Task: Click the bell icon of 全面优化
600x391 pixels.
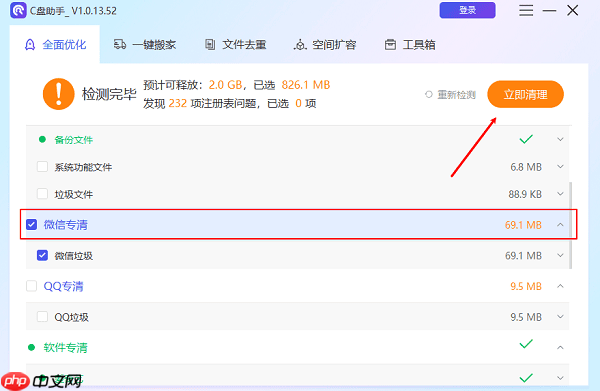Action: coord(30,45)
